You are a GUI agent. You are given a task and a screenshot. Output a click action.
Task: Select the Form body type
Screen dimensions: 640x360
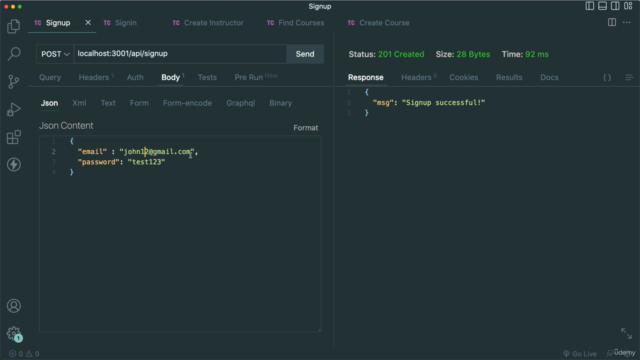click(x=139, y=103)
